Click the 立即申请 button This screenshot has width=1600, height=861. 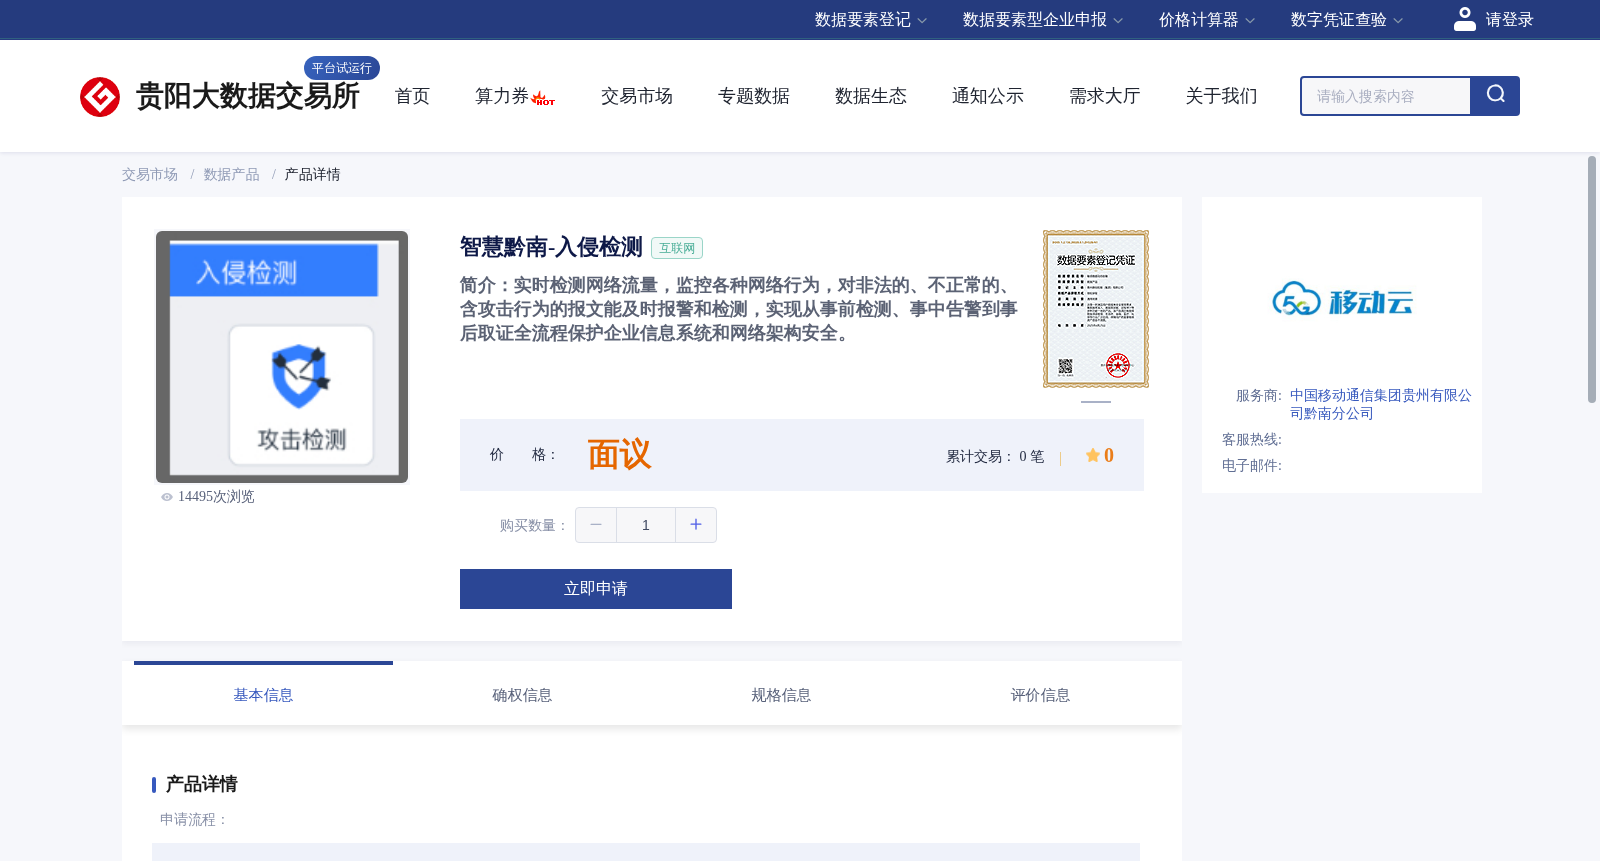coord(596,589)
